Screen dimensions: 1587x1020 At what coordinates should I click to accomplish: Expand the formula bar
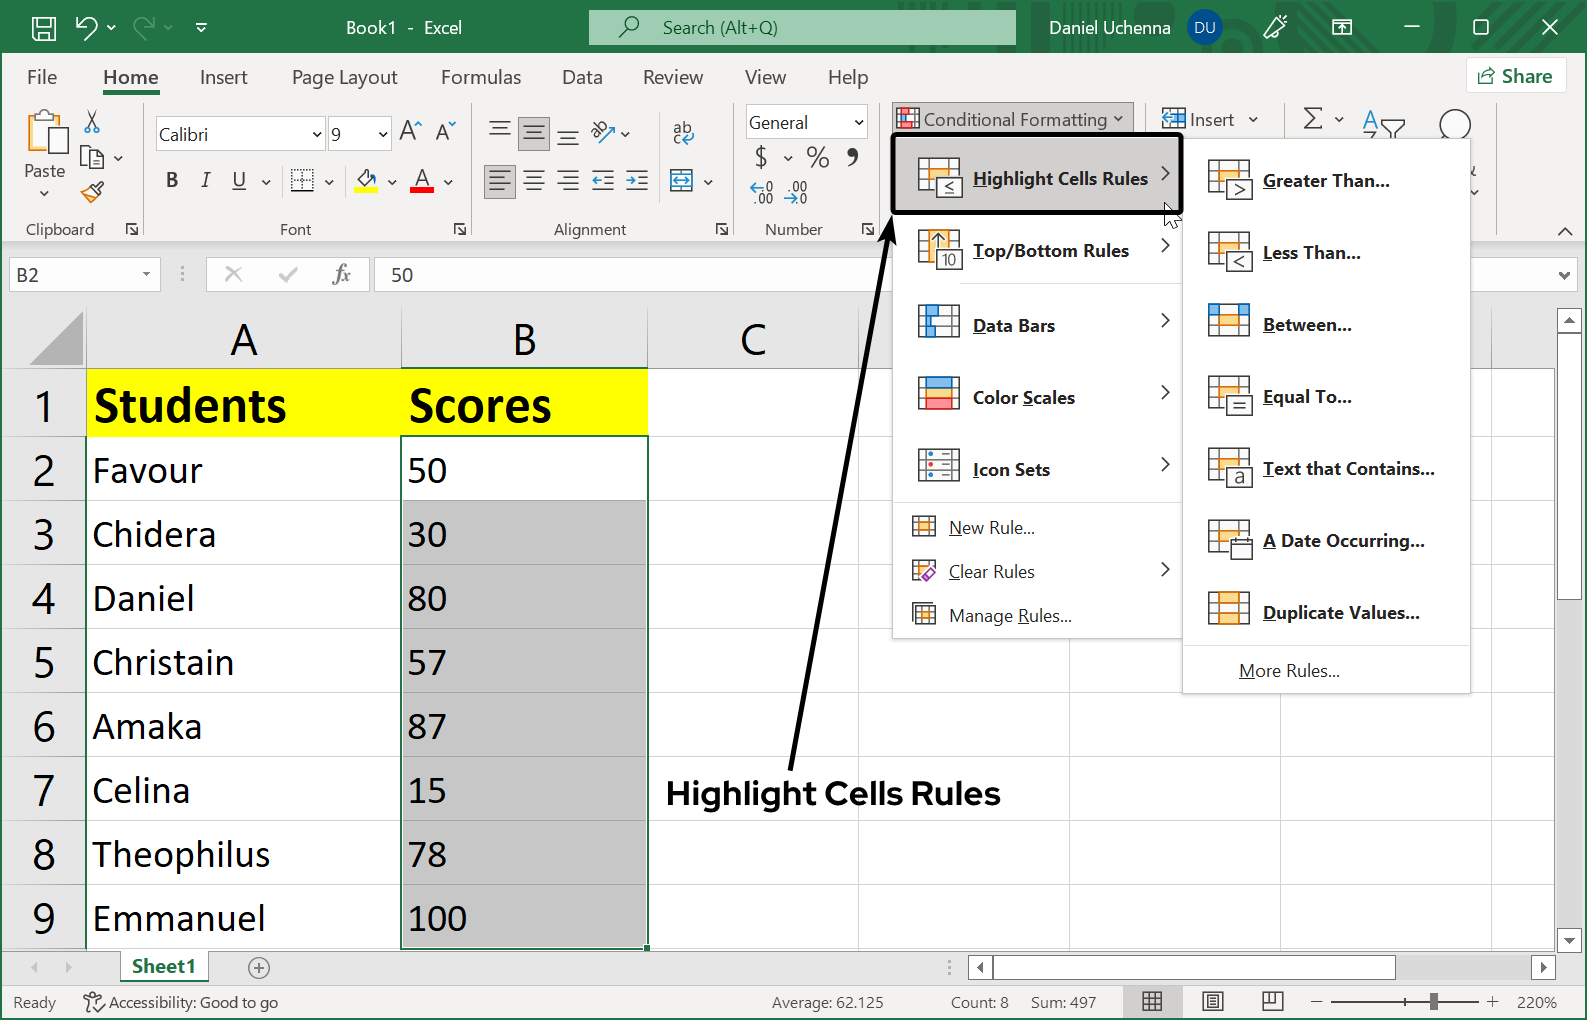click(x=1564, y=275)
